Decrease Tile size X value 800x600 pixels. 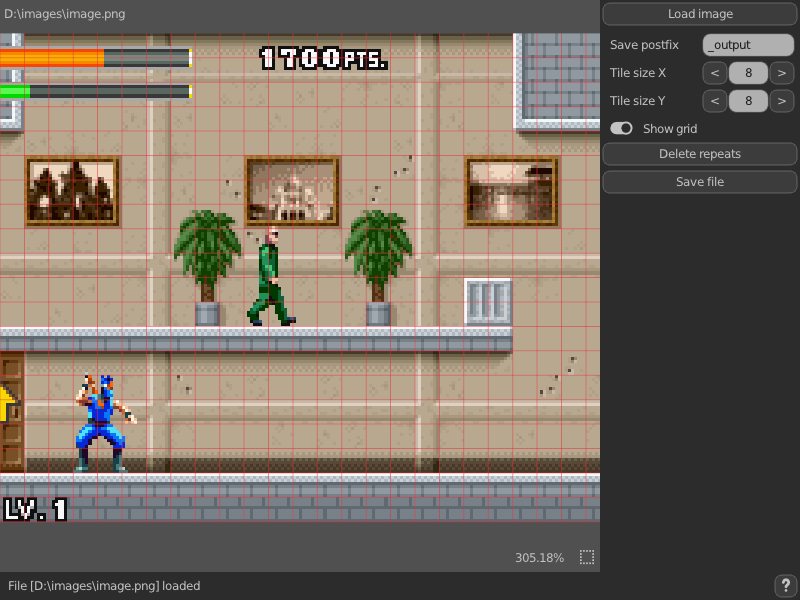click(715, 73)
